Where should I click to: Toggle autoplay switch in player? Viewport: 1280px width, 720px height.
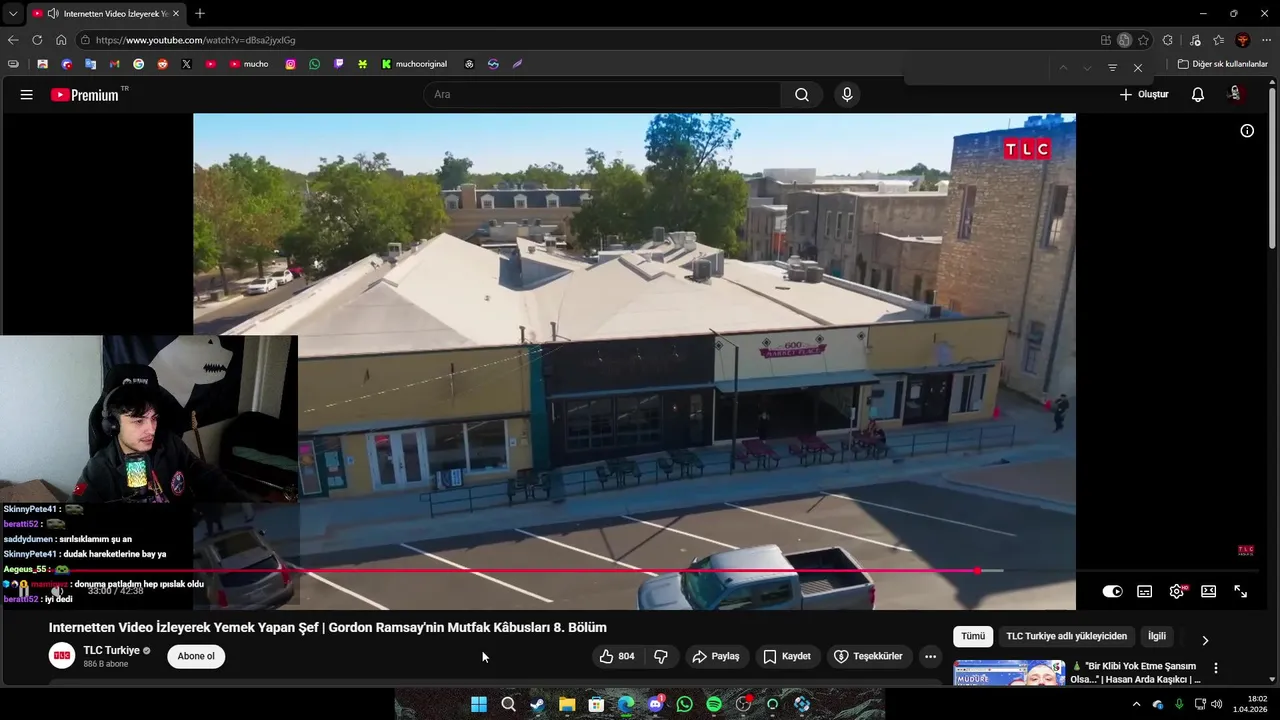click(x=1112, y=591)
